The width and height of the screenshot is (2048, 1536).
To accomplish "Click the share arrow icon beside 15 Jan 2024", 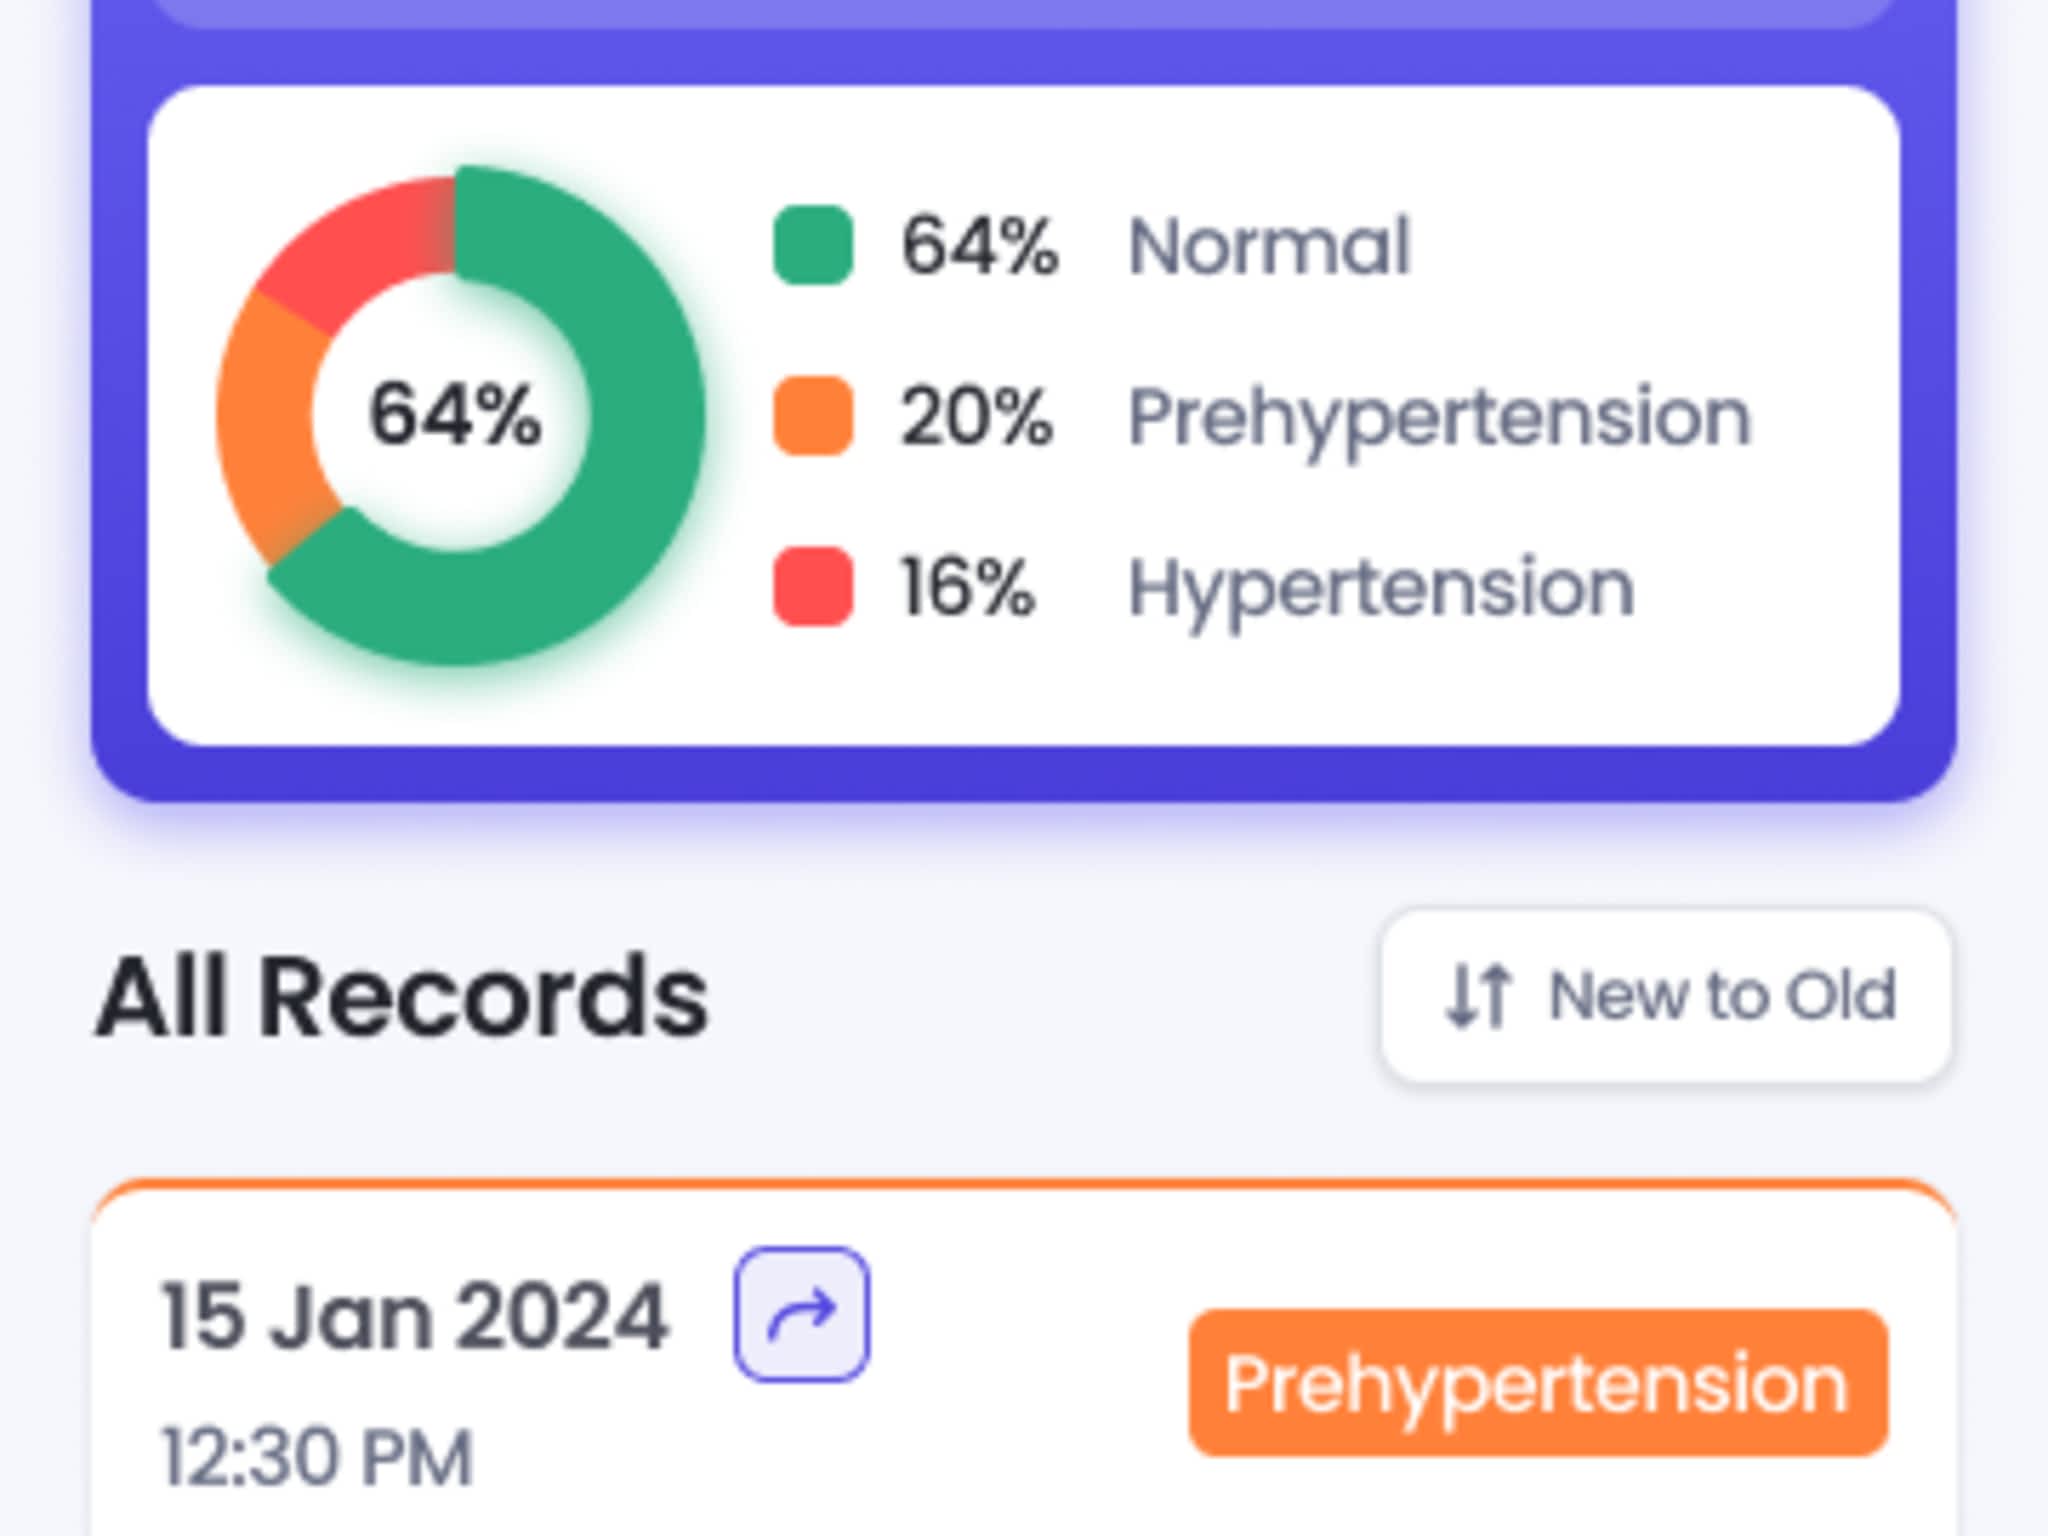I will [x=801, y=1314].
